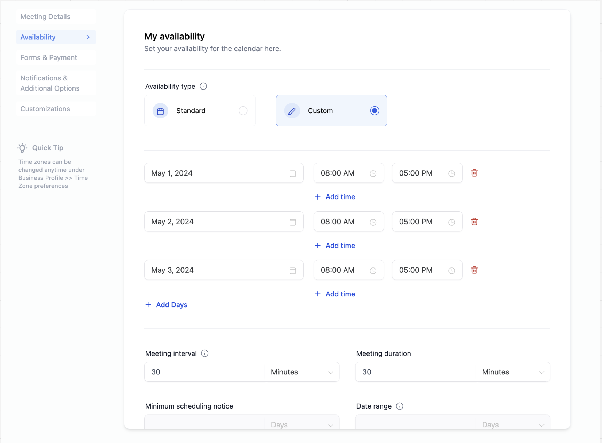Click the May 2 08:00 AM start time
Screen dimensions: 602x443
pos(349,222)
